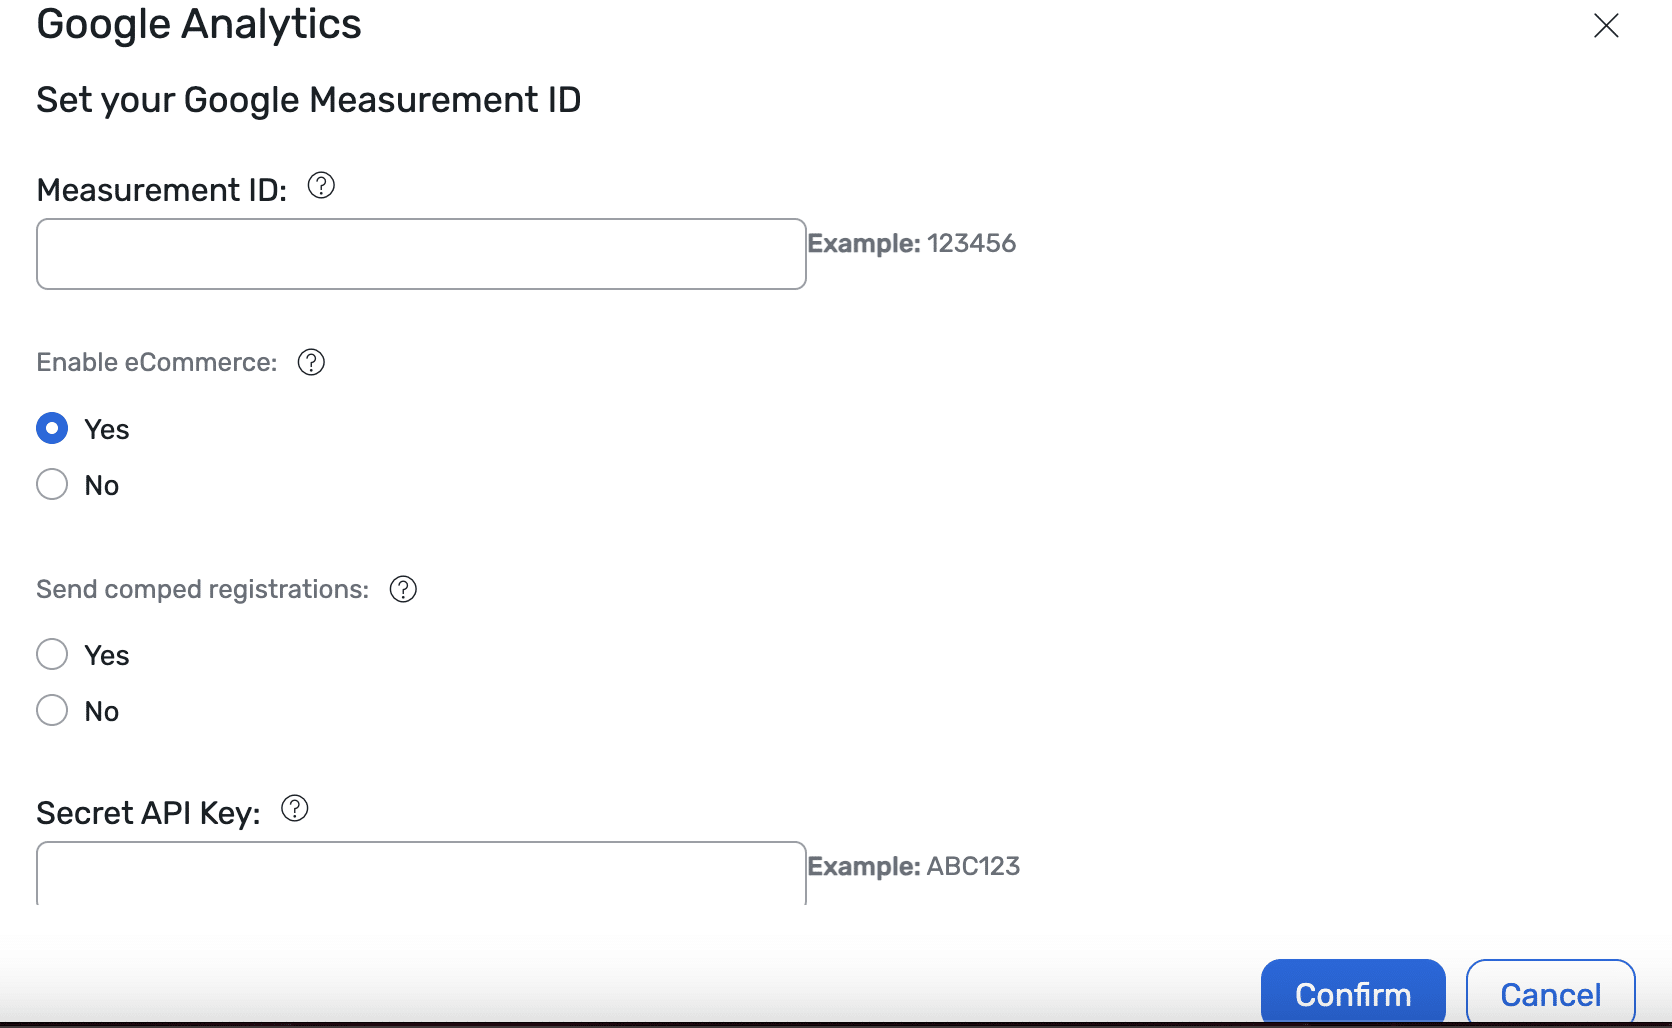Open the Measurement ID help tooltip
1672x1028 pixels.
coord(320,185)
